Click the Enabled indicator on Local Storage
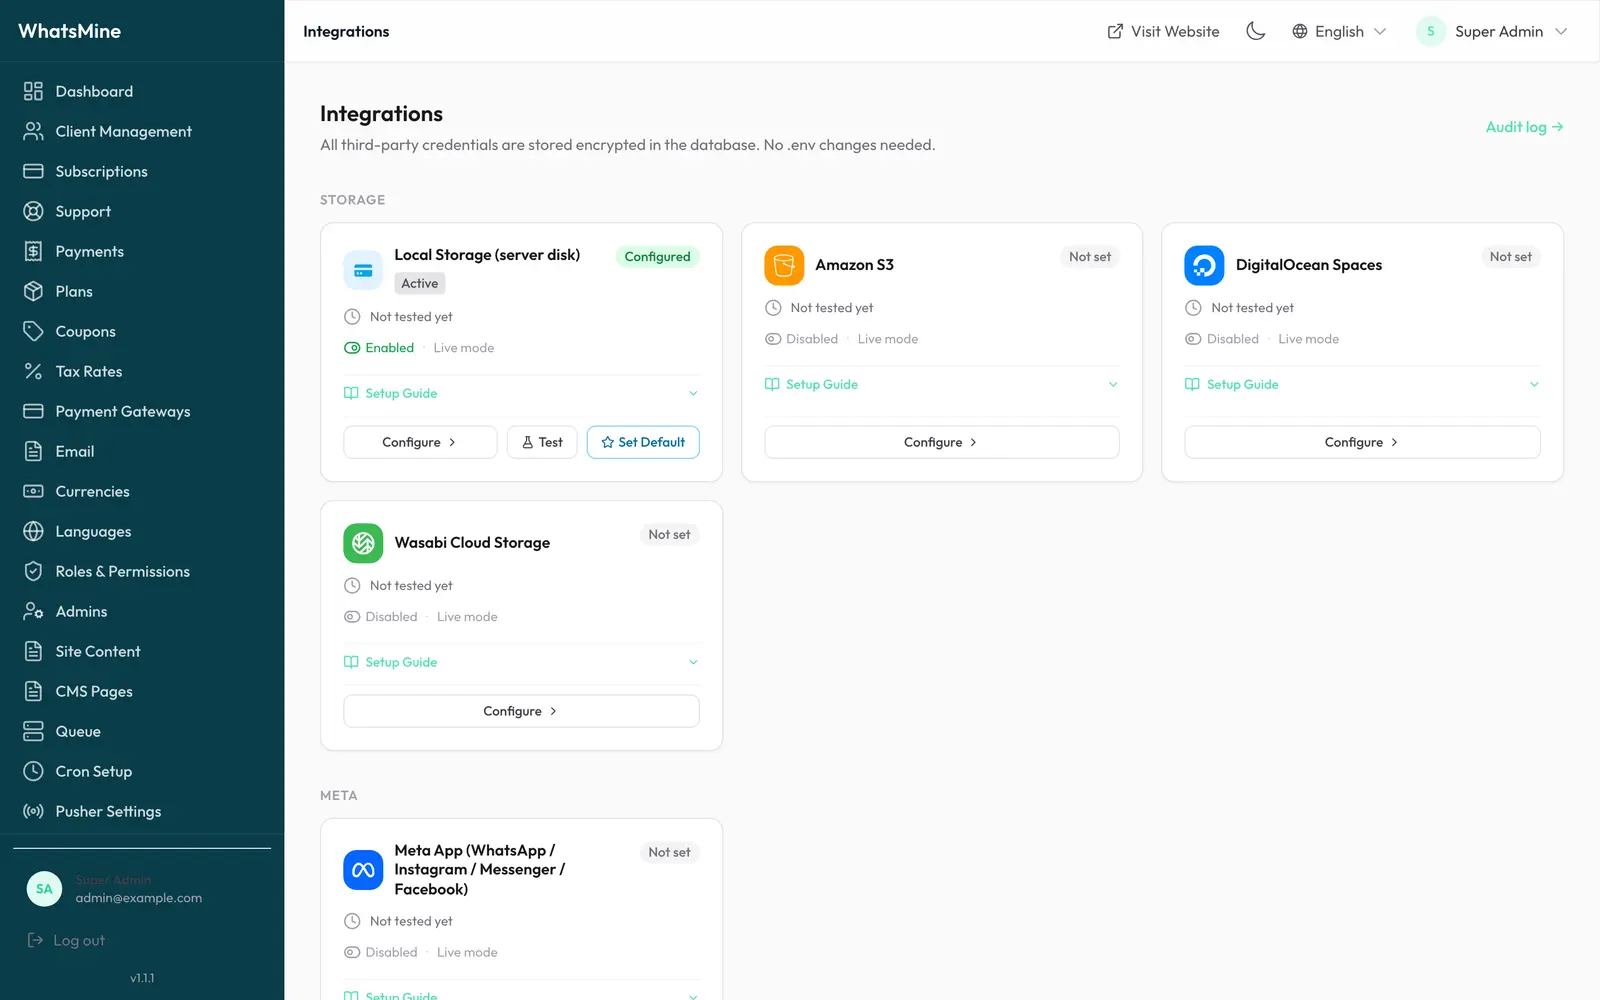Image resolution: width=1600 pixels, height=1000 pixels. pyautogui.click(x=379, y=348)
